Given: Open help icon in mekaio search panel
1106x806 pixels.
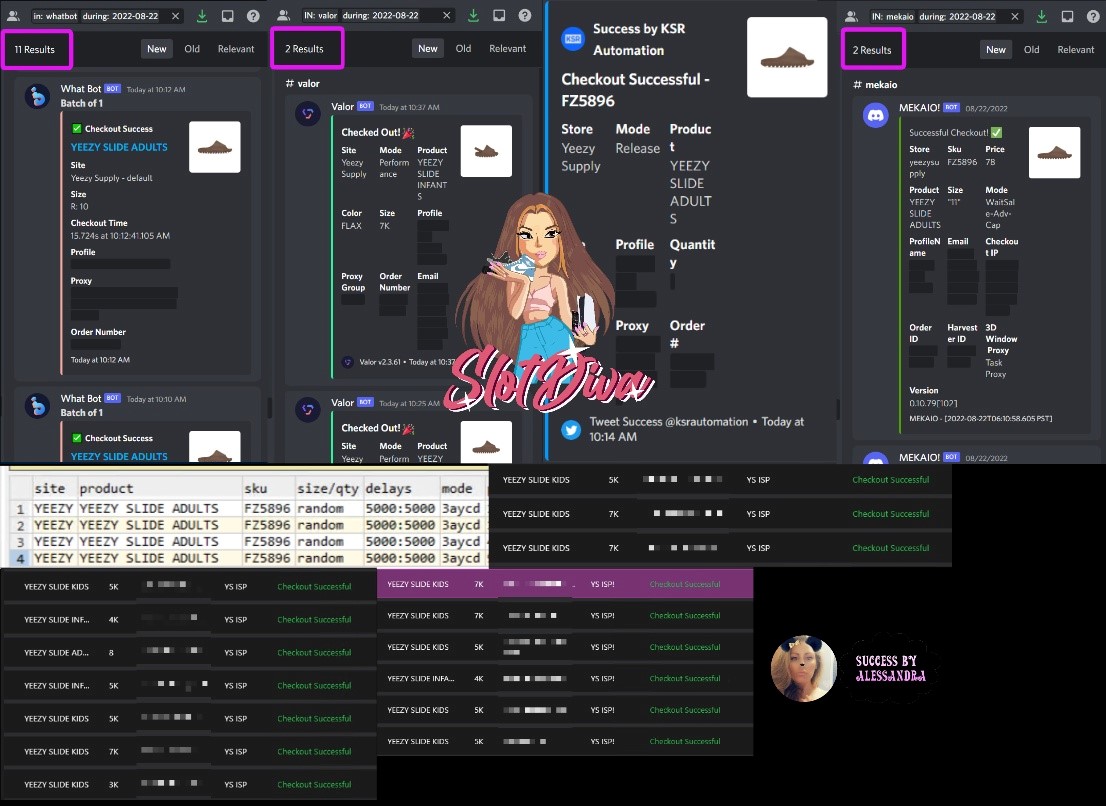Looking at the screenshot, I should click(x=1093, y=16).
